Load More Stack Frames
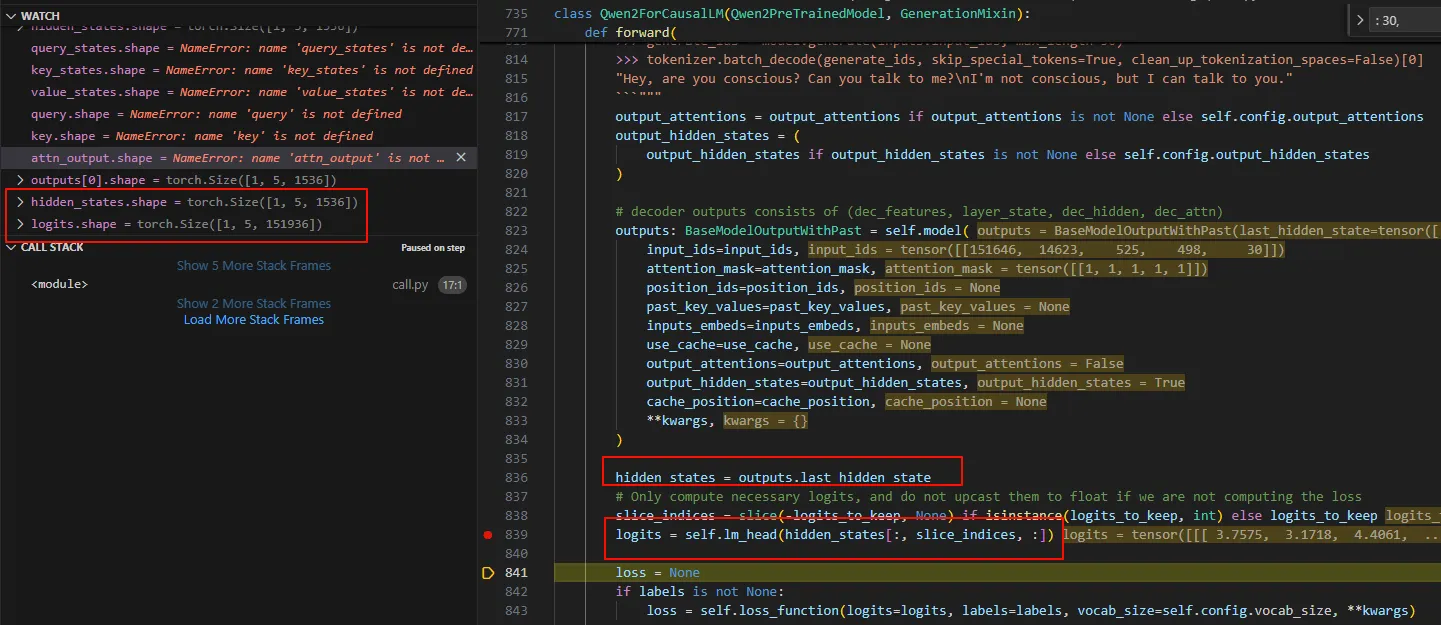This screenshot has width=1441, height=625. coord(254,320)
